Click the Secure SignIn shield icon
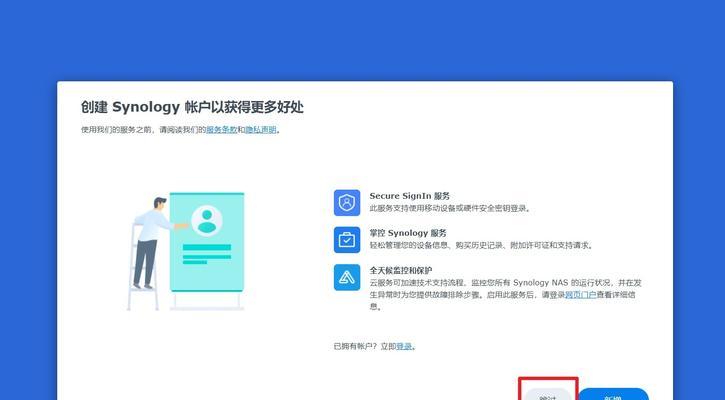The height and width of the screenshot is (400, 725). (347, 203)
